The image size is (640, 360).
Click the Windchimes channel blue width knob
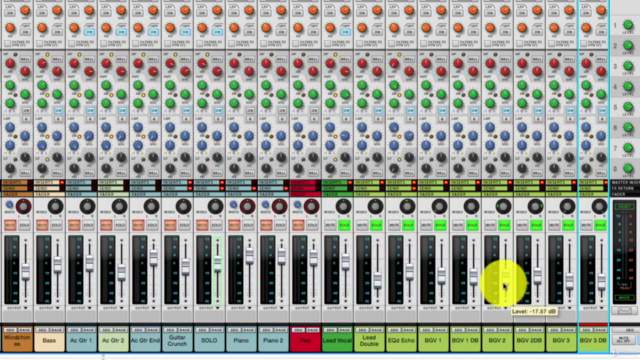(9, 204)
